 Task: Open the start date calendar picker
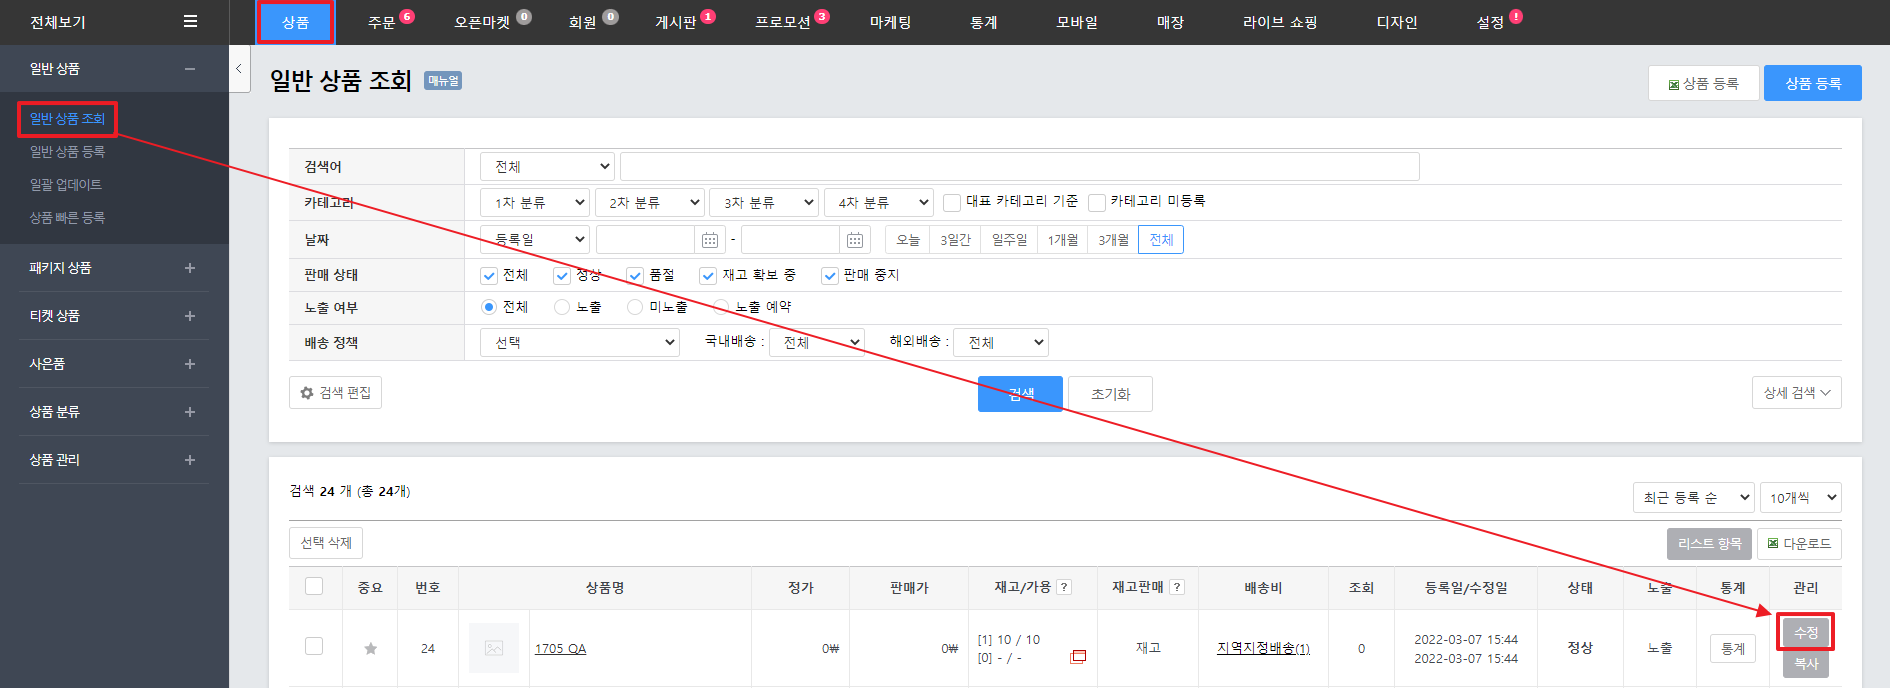coord(709,240)
